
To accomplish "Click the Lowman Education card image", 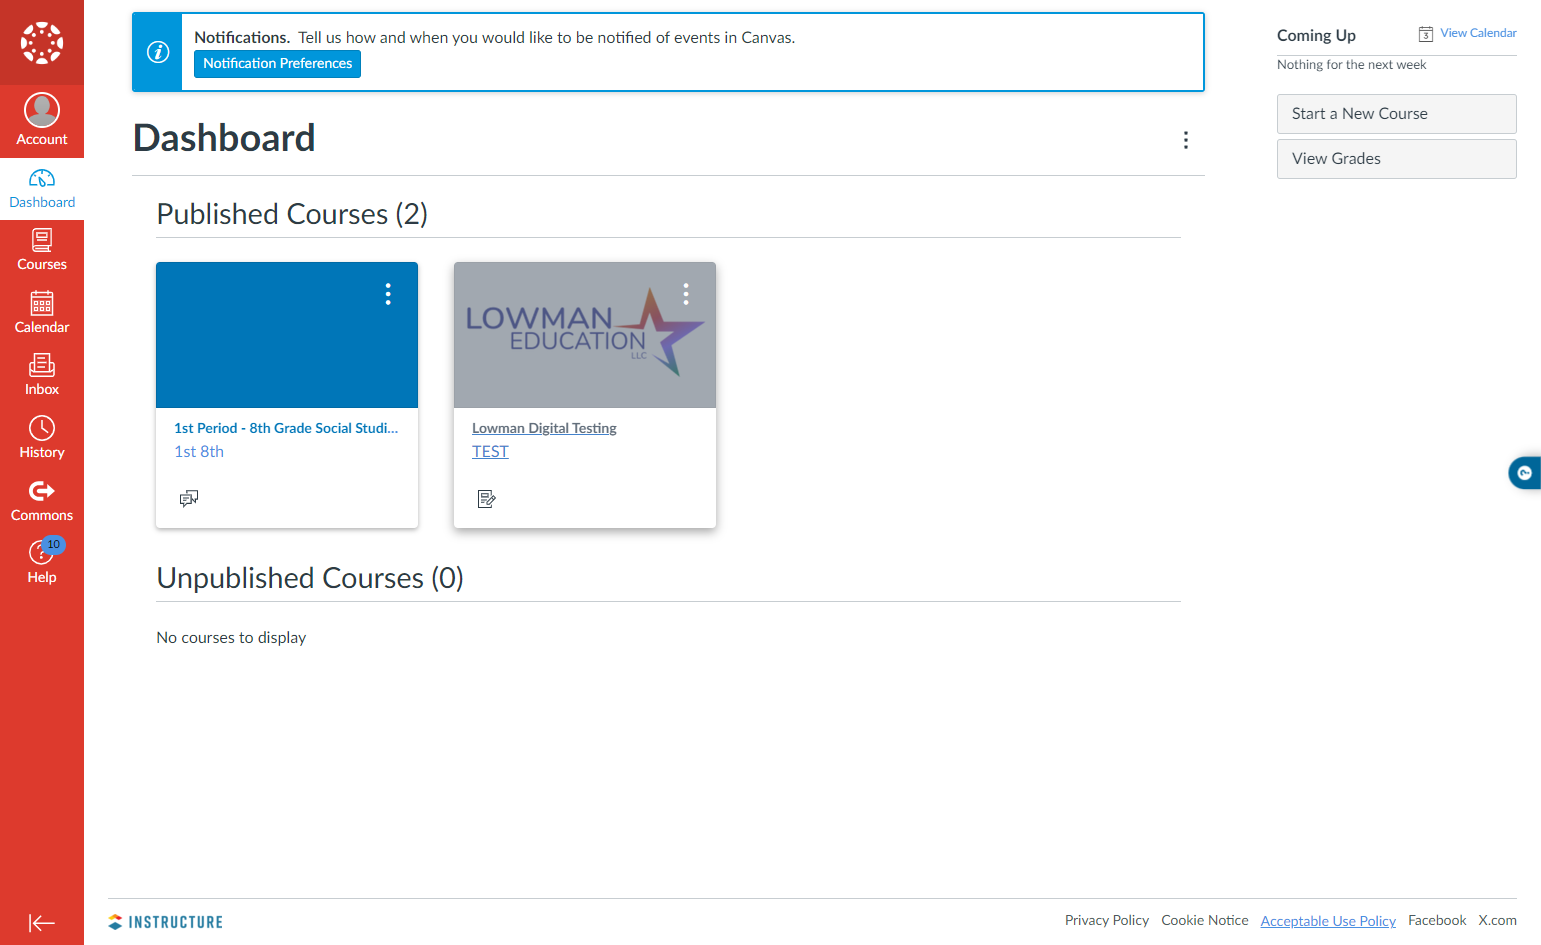I will (585, 335).
